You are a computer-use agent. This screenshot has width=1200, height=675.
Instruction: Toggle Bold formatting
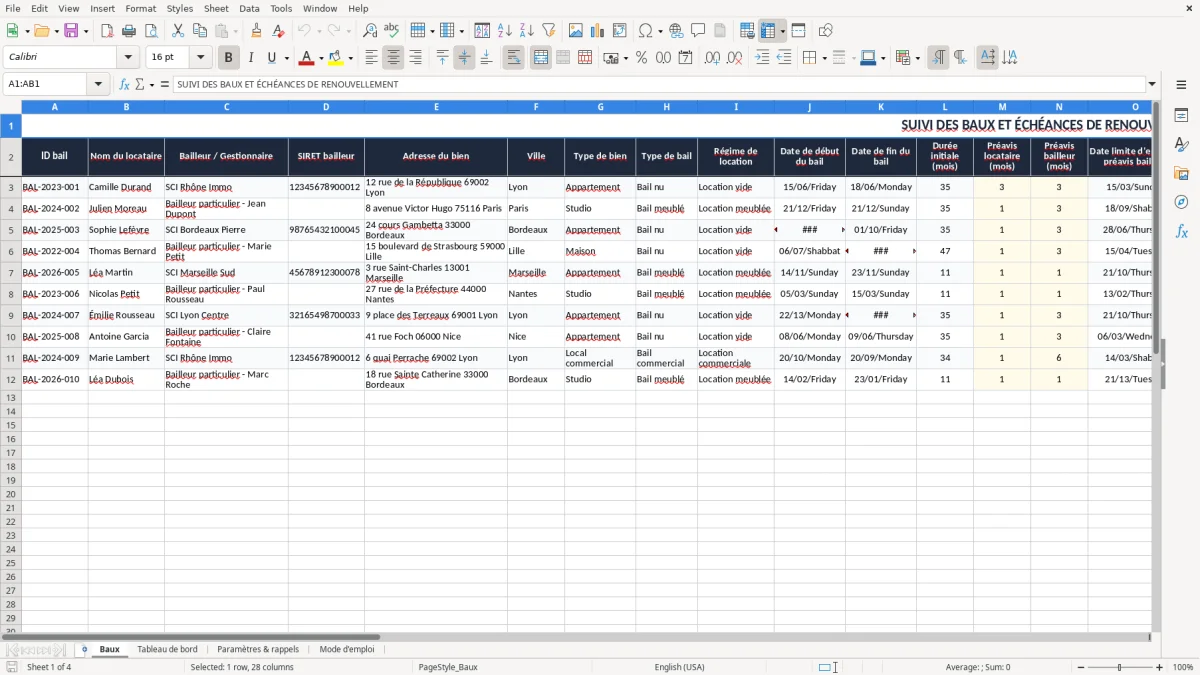tap(228, 58)
